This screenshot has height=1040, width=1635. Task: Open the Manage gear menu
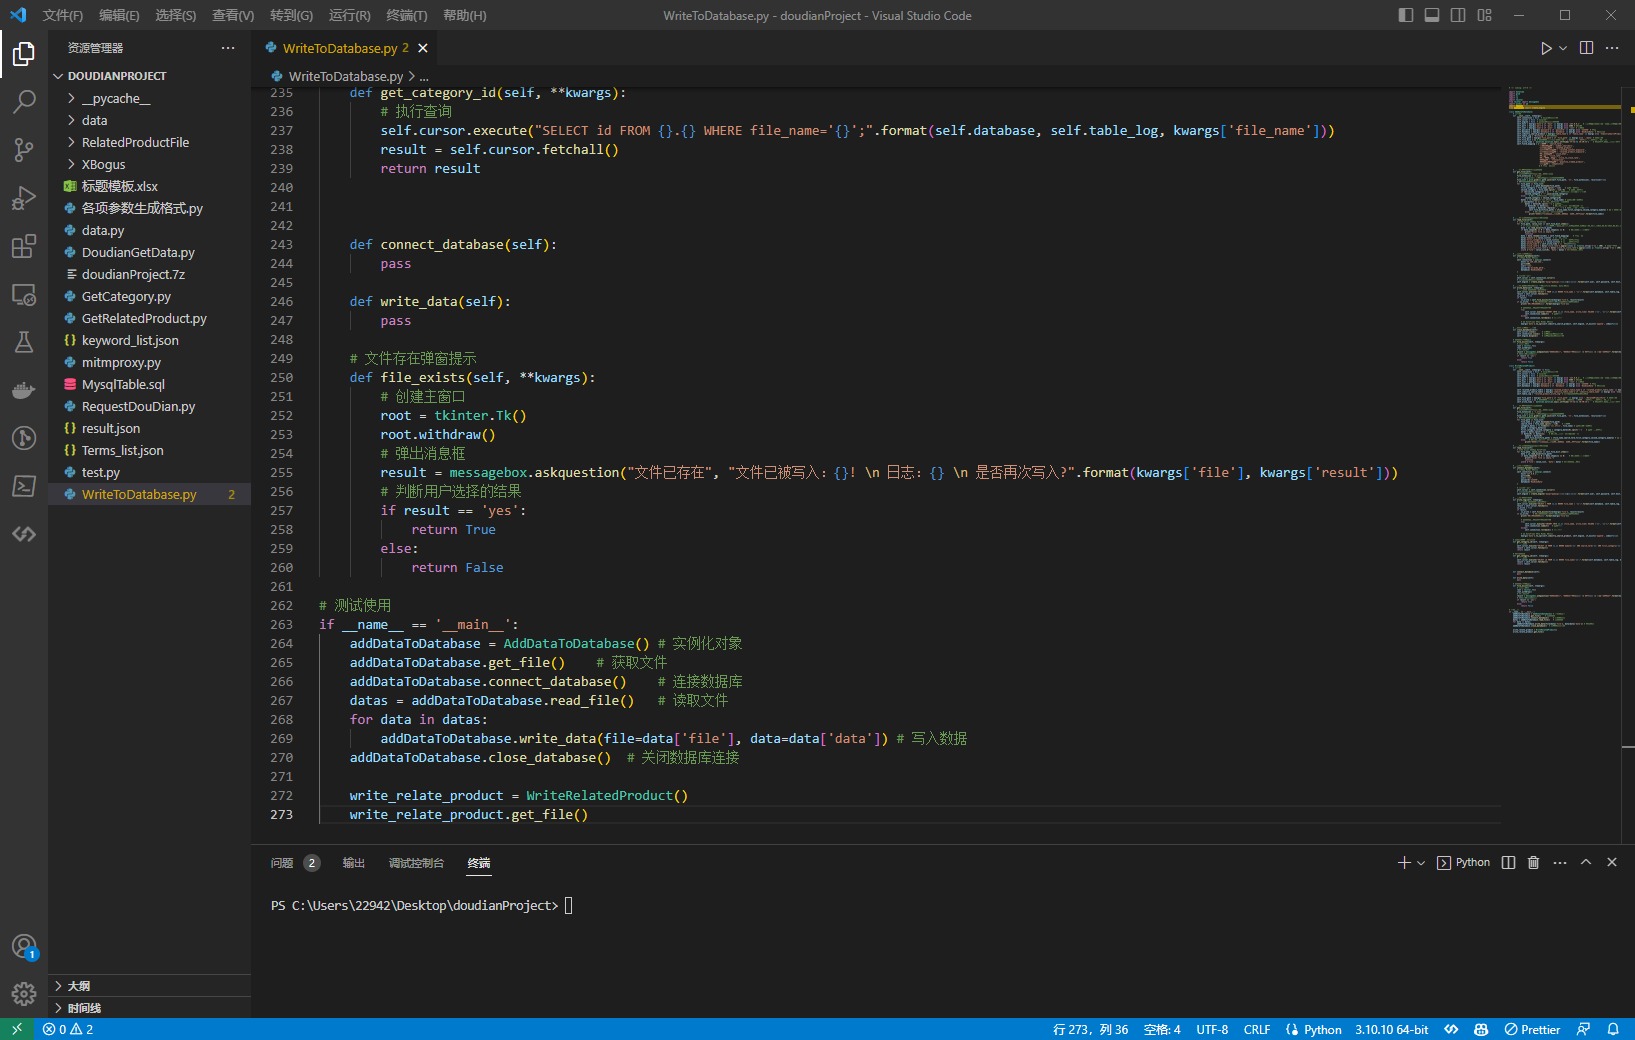click(x=24, y=994)
